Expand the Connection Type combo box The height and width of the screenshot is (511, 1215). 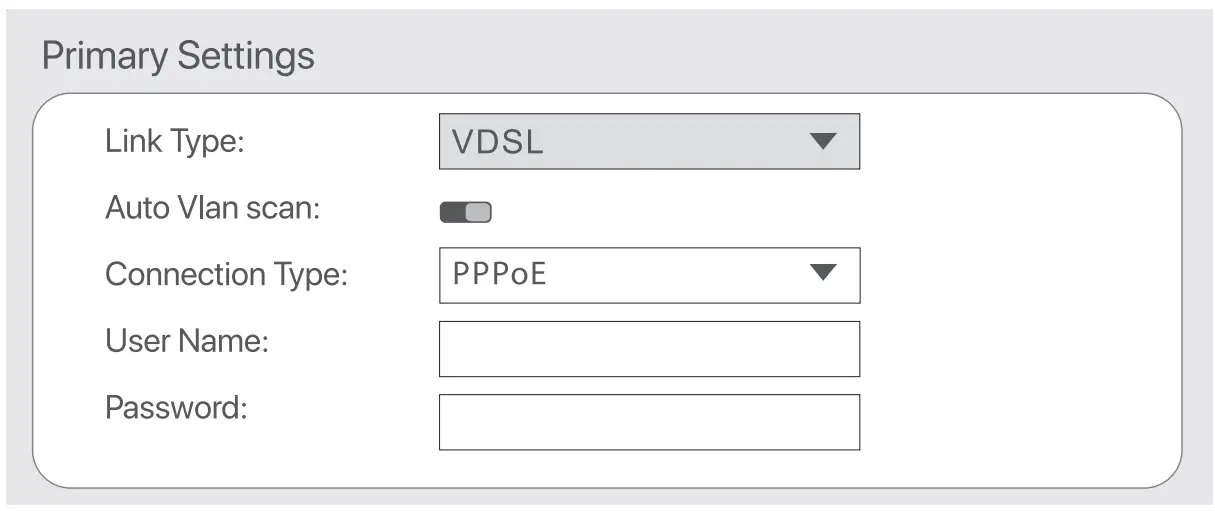point(648,275)
